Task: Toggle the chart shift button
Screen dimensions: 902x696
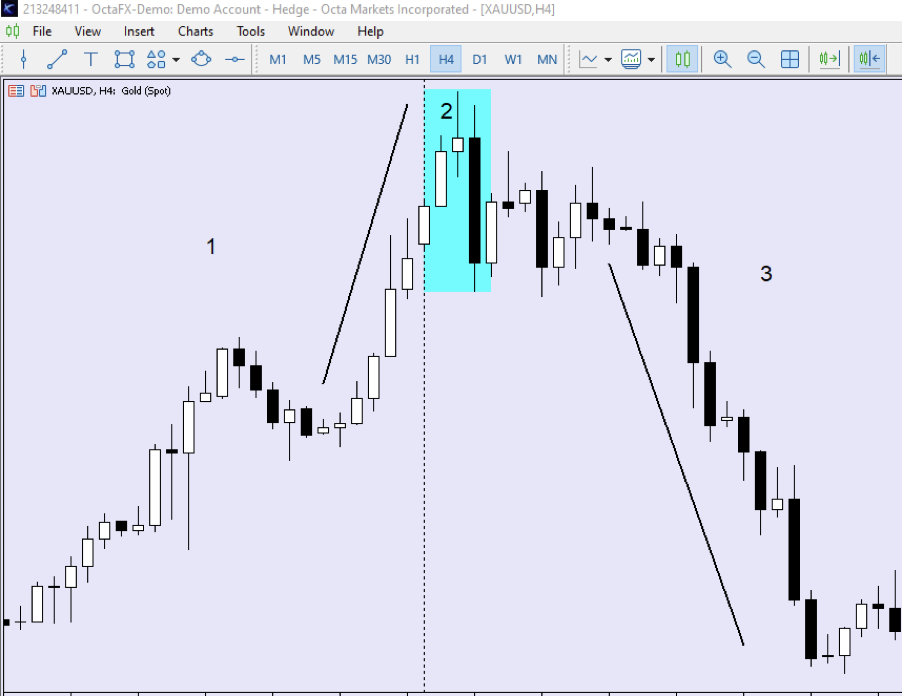Action: tap(869, 59)
